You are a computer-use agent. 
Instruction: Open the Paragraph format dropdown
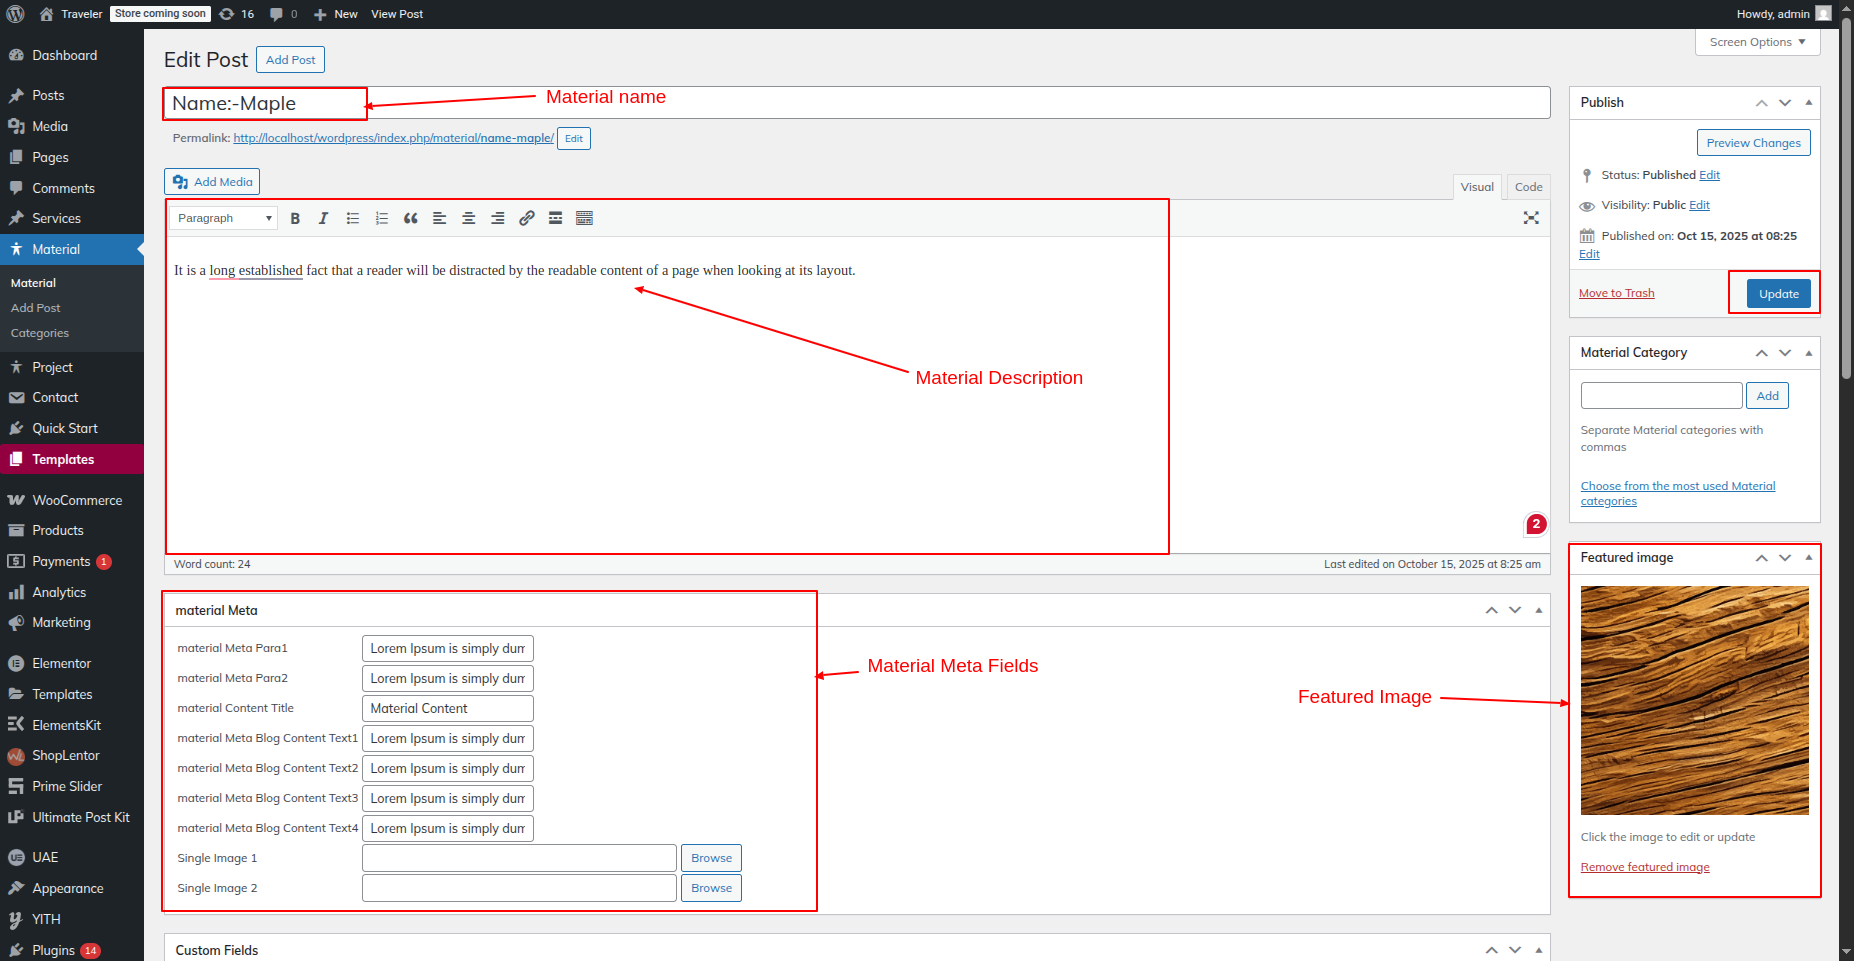tap(223, 218)
